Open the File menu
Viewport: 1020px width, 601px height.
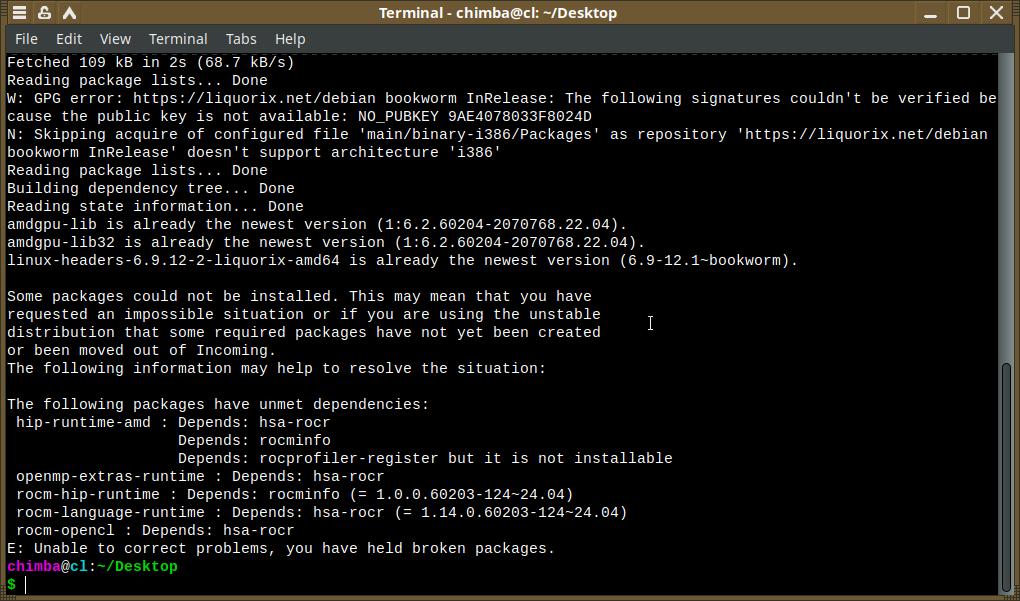point(27,39)
